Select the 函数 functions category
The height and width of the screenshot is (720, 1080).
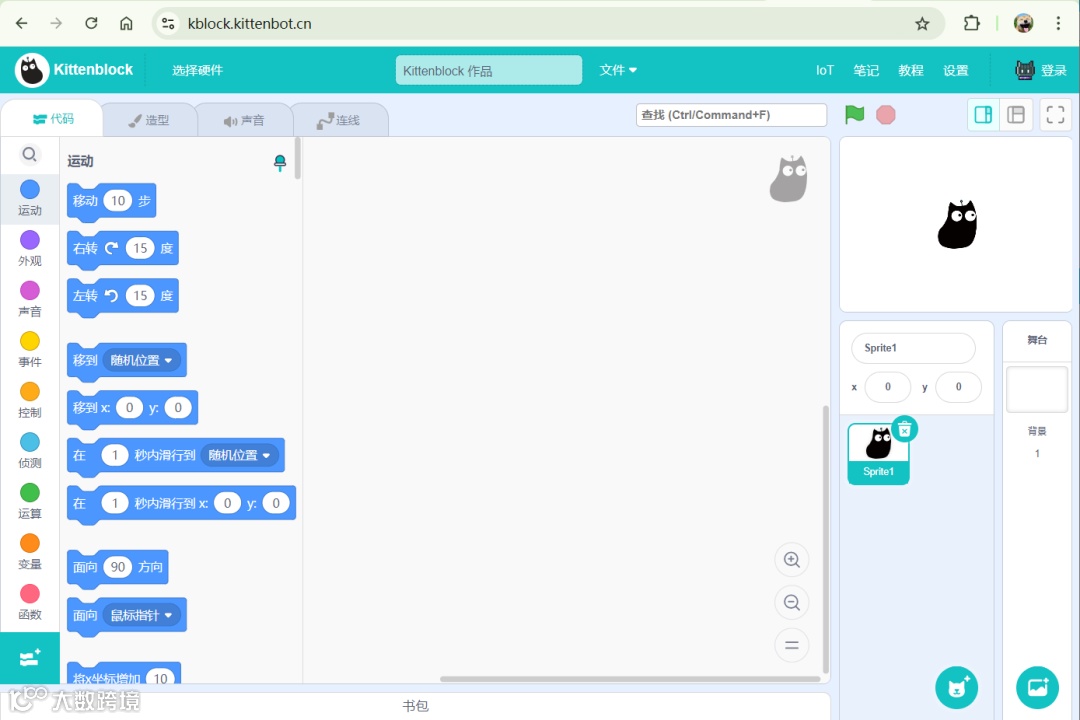coord(30,602)
